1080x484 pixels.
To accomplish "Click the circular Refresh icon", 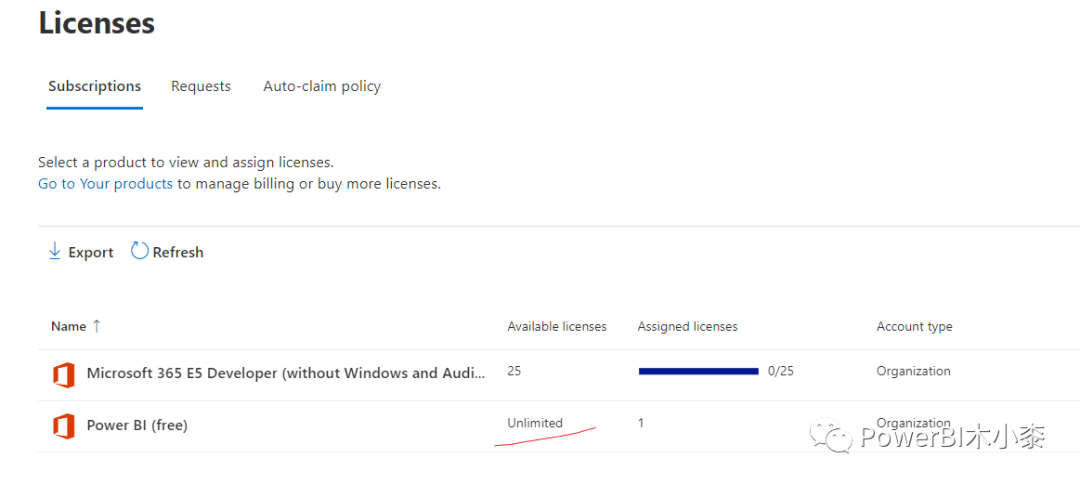I will [x=139, y=252].
